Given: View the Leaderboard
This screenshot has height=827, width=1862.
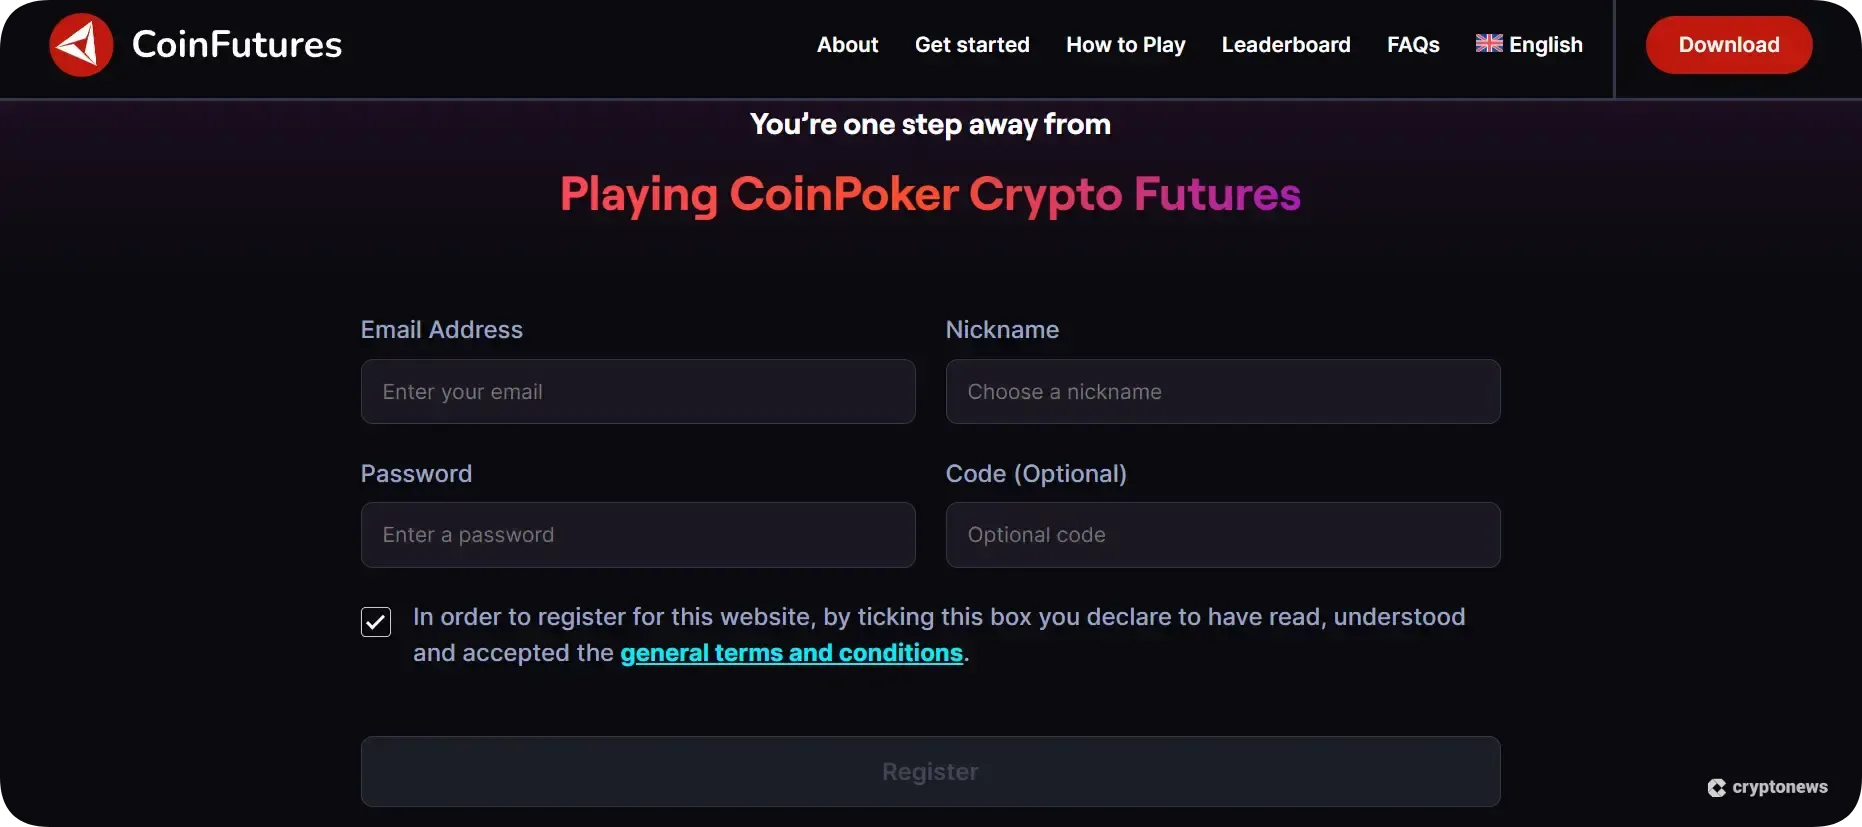Looking at the screenshot, I should pos(1285,45).
